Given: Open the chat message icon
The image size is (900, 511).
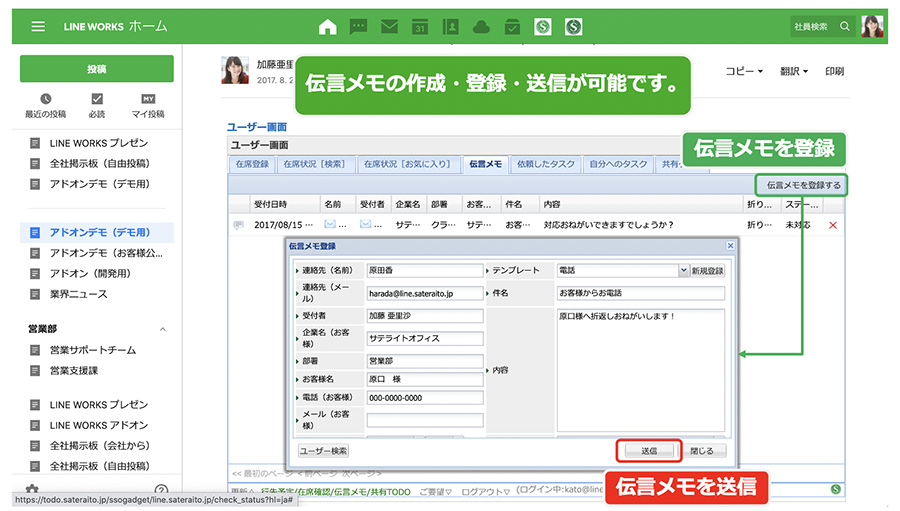Looking at the screenshot, I should tap(359, 26).
